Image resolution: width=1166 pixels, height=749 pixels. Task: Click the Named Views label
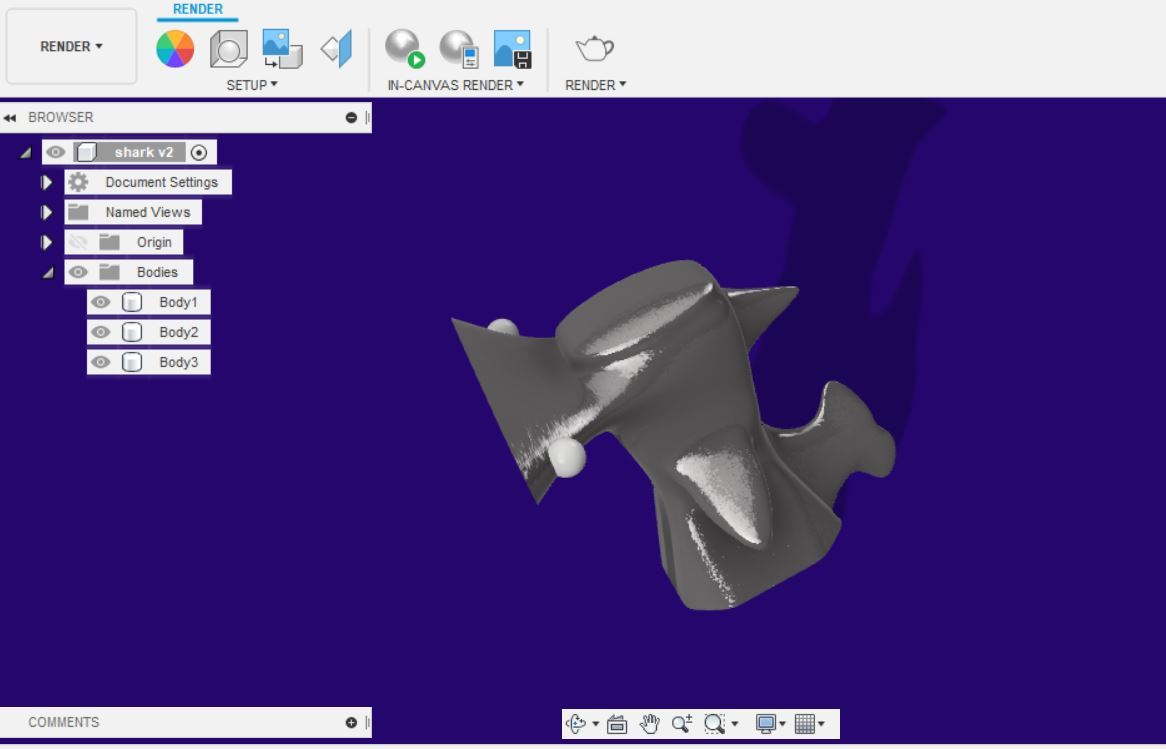pyautogui.click(x=148, y=212)
